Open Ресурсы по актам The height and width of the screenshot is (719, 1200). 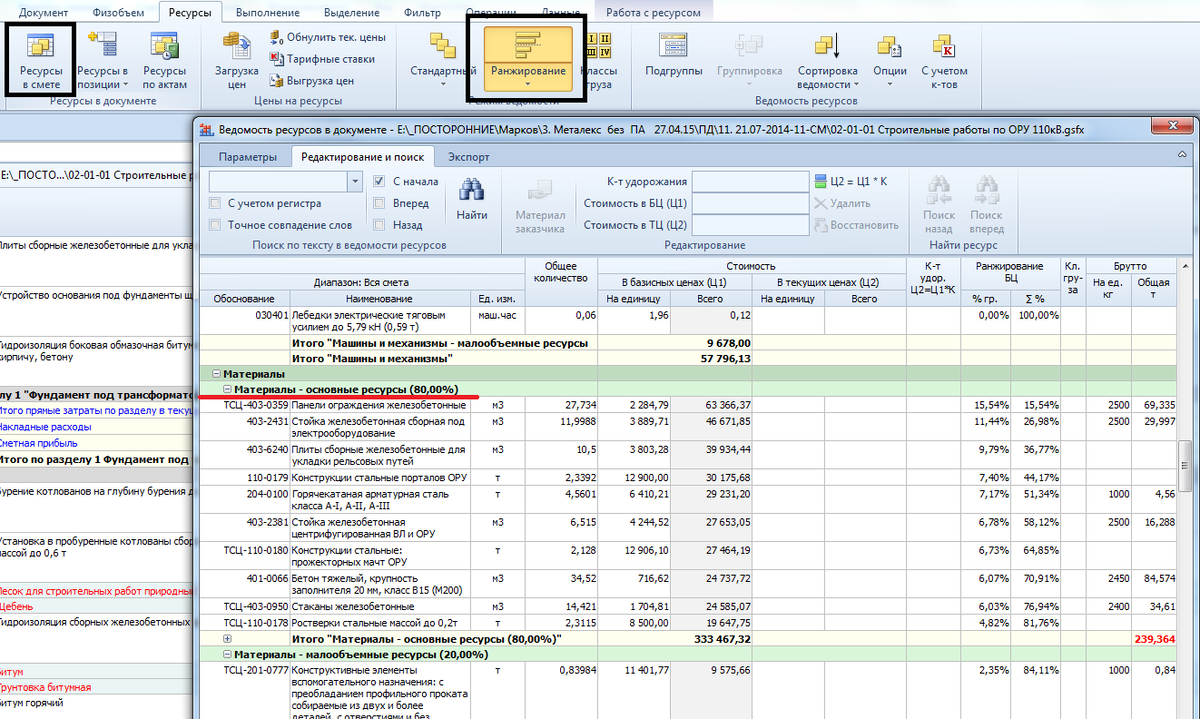click(164, 60)
